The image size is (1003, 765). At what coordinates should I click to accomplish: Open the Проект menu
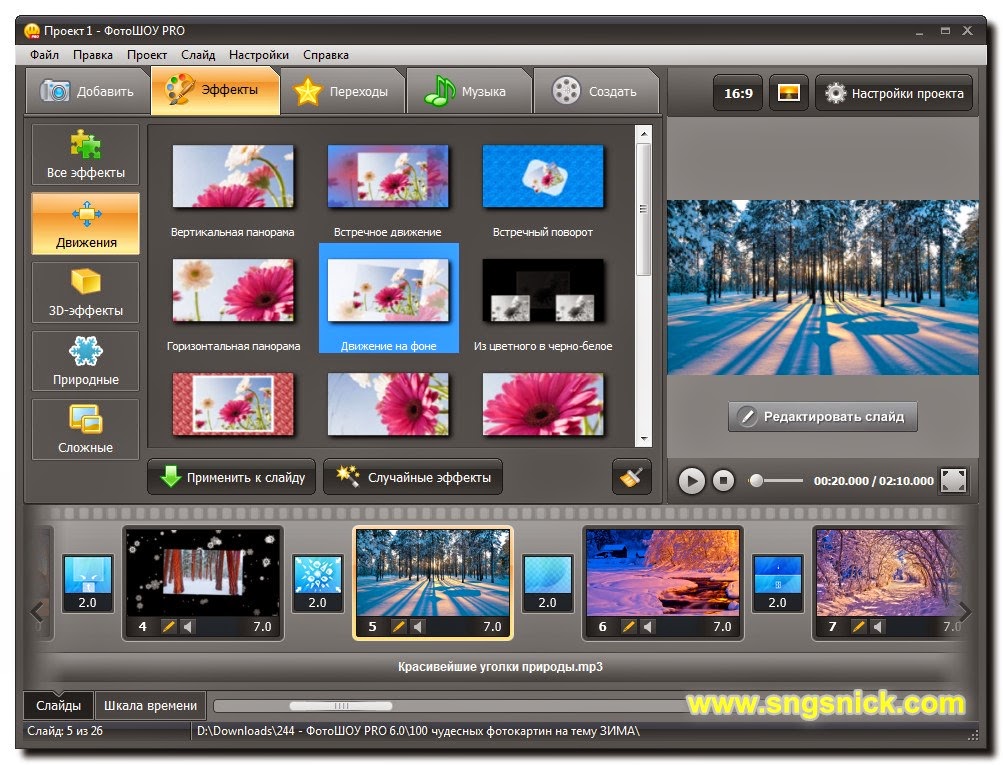point(146,55)
